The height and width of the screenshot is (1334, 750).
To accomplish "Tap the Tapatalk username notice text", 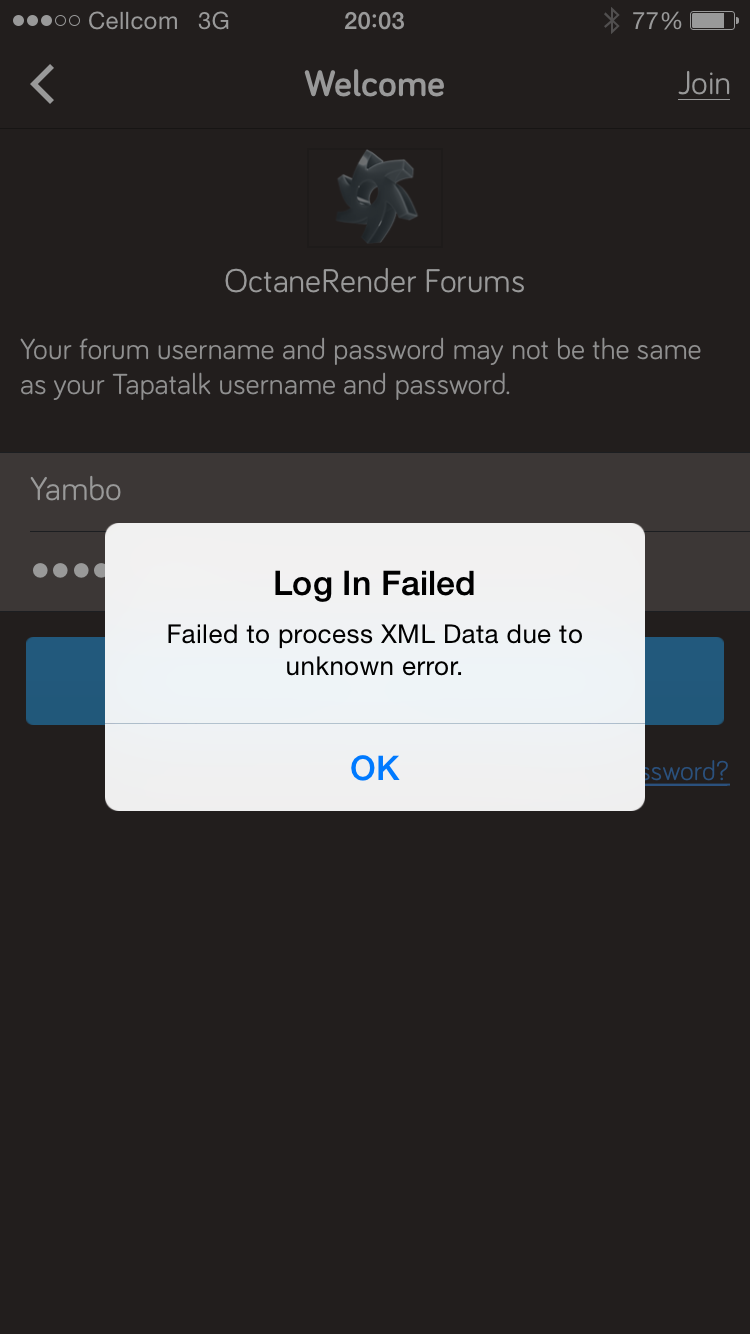I will [x=361, y=367].
